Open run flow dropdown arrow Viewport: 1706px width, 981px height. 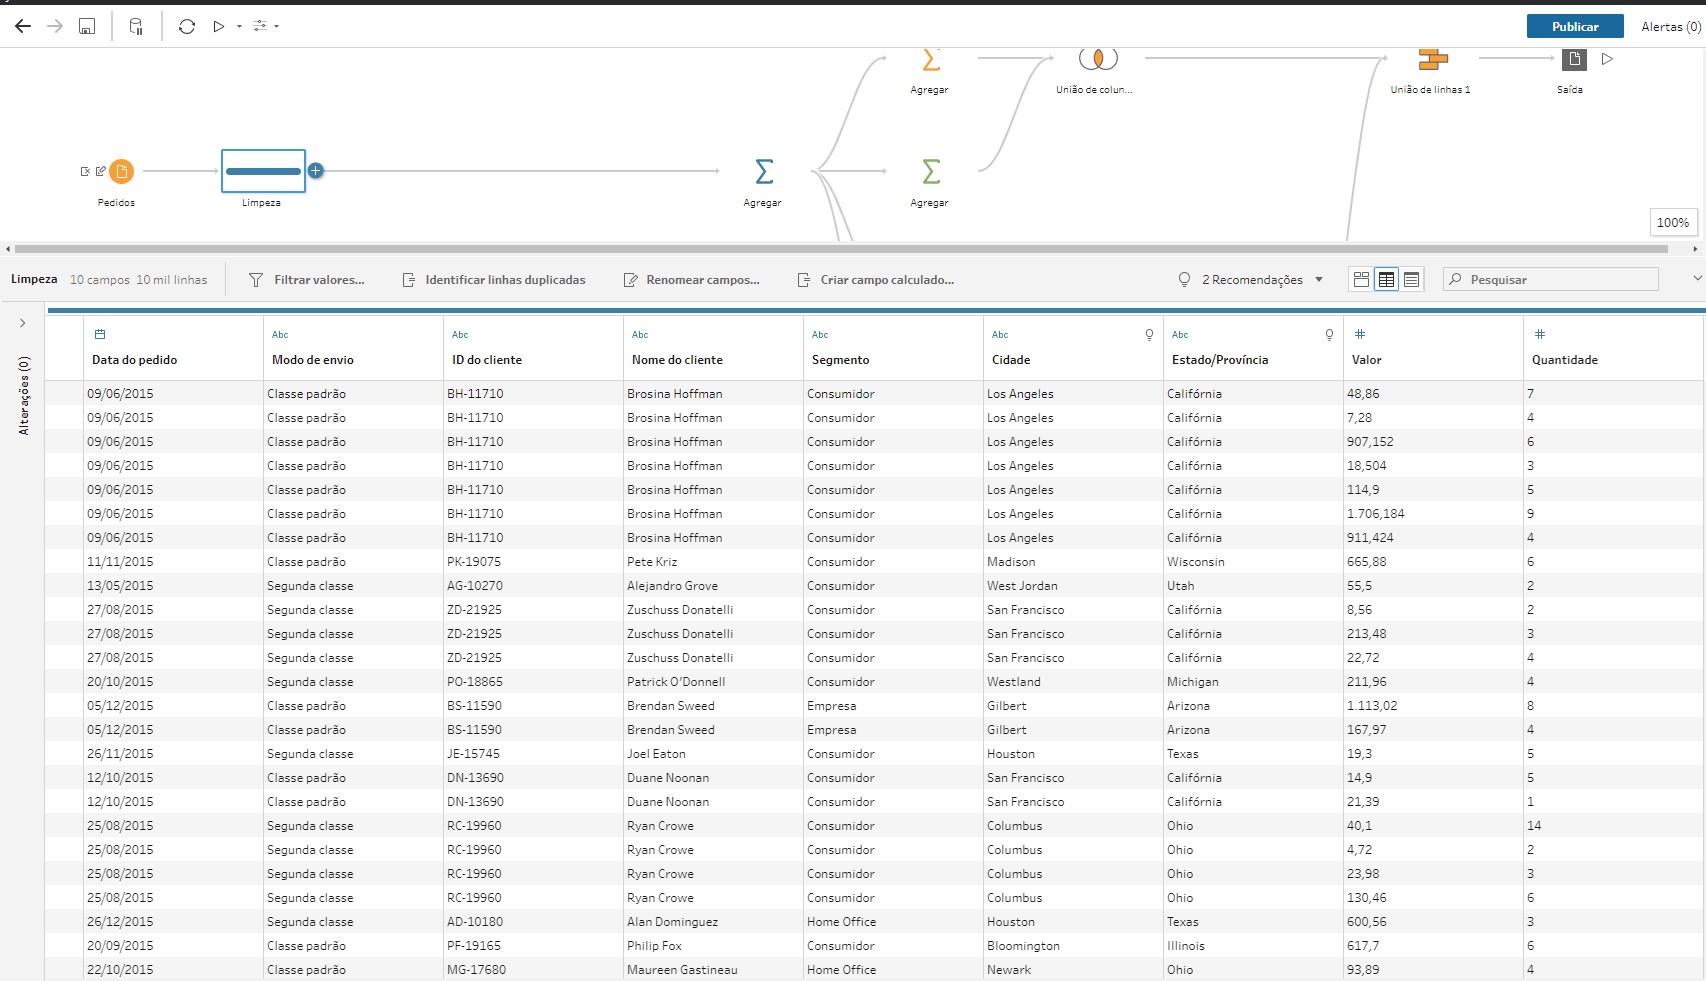pyautogui.click(x=239, y=27)
